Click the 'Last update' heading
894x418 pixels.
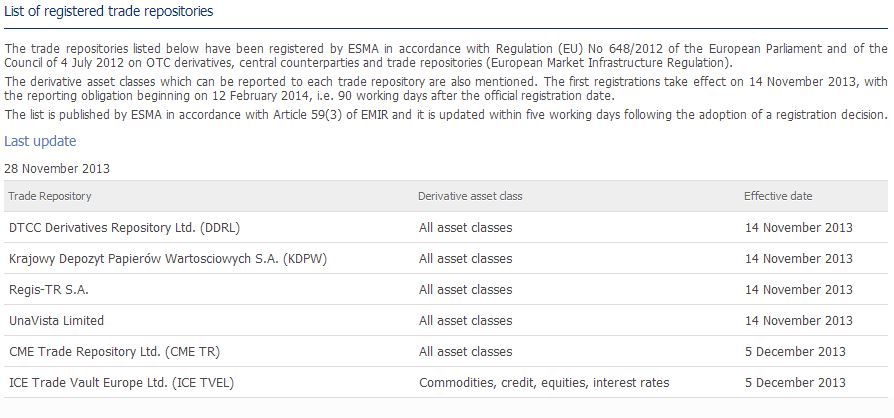(x=40, y=141)
